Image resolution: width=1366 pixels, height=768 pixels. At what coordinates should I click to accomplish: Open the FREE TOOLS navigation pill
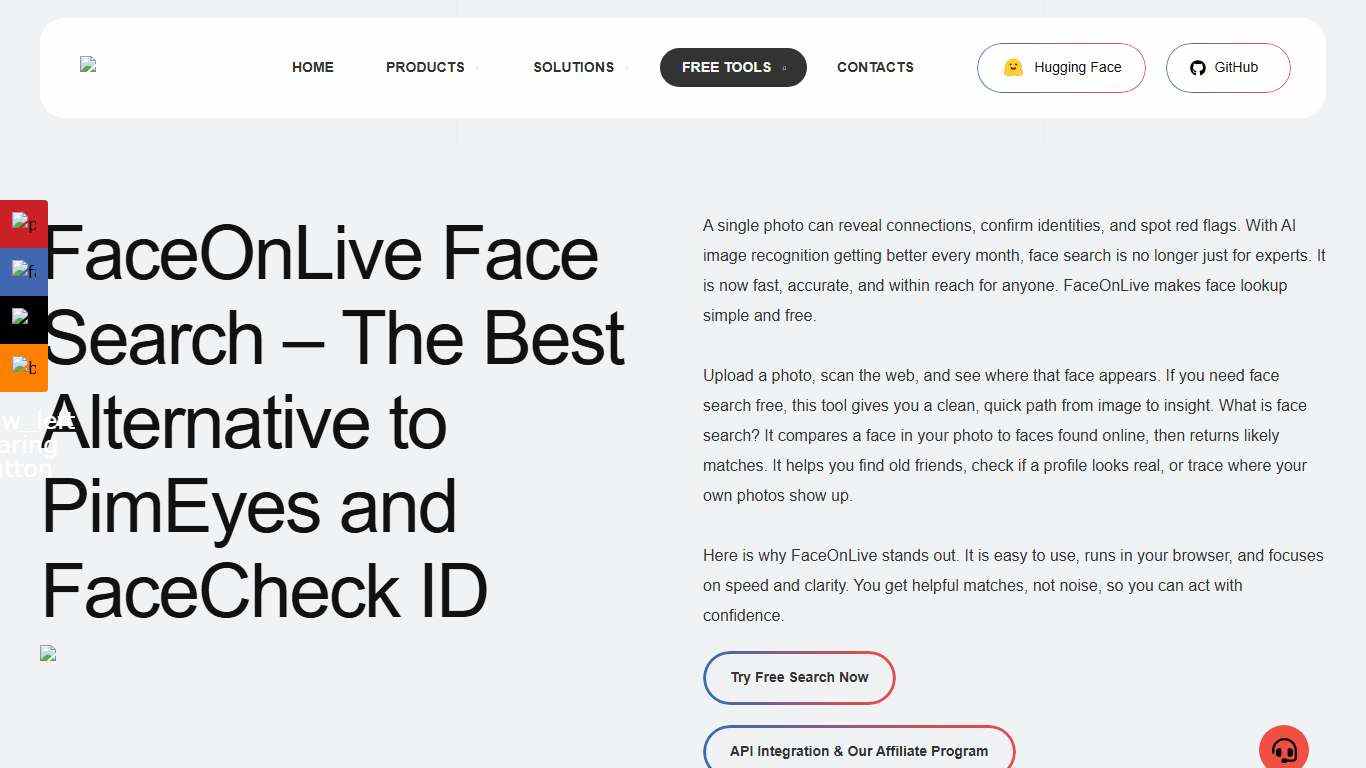point(727,67)
